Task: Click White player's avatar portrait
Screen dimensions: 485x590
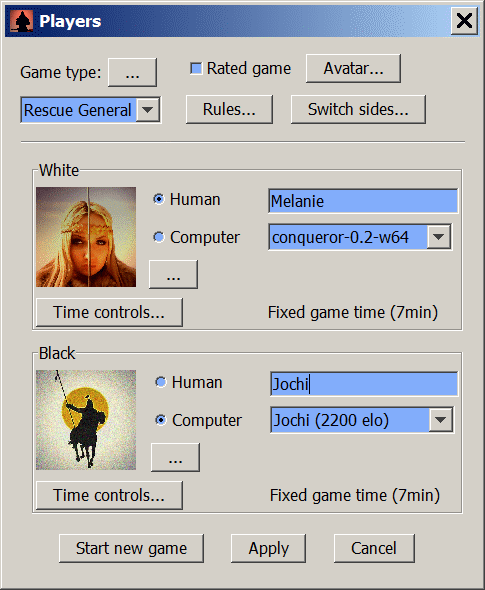Action: pyautogui.click(x=86, y=237)
